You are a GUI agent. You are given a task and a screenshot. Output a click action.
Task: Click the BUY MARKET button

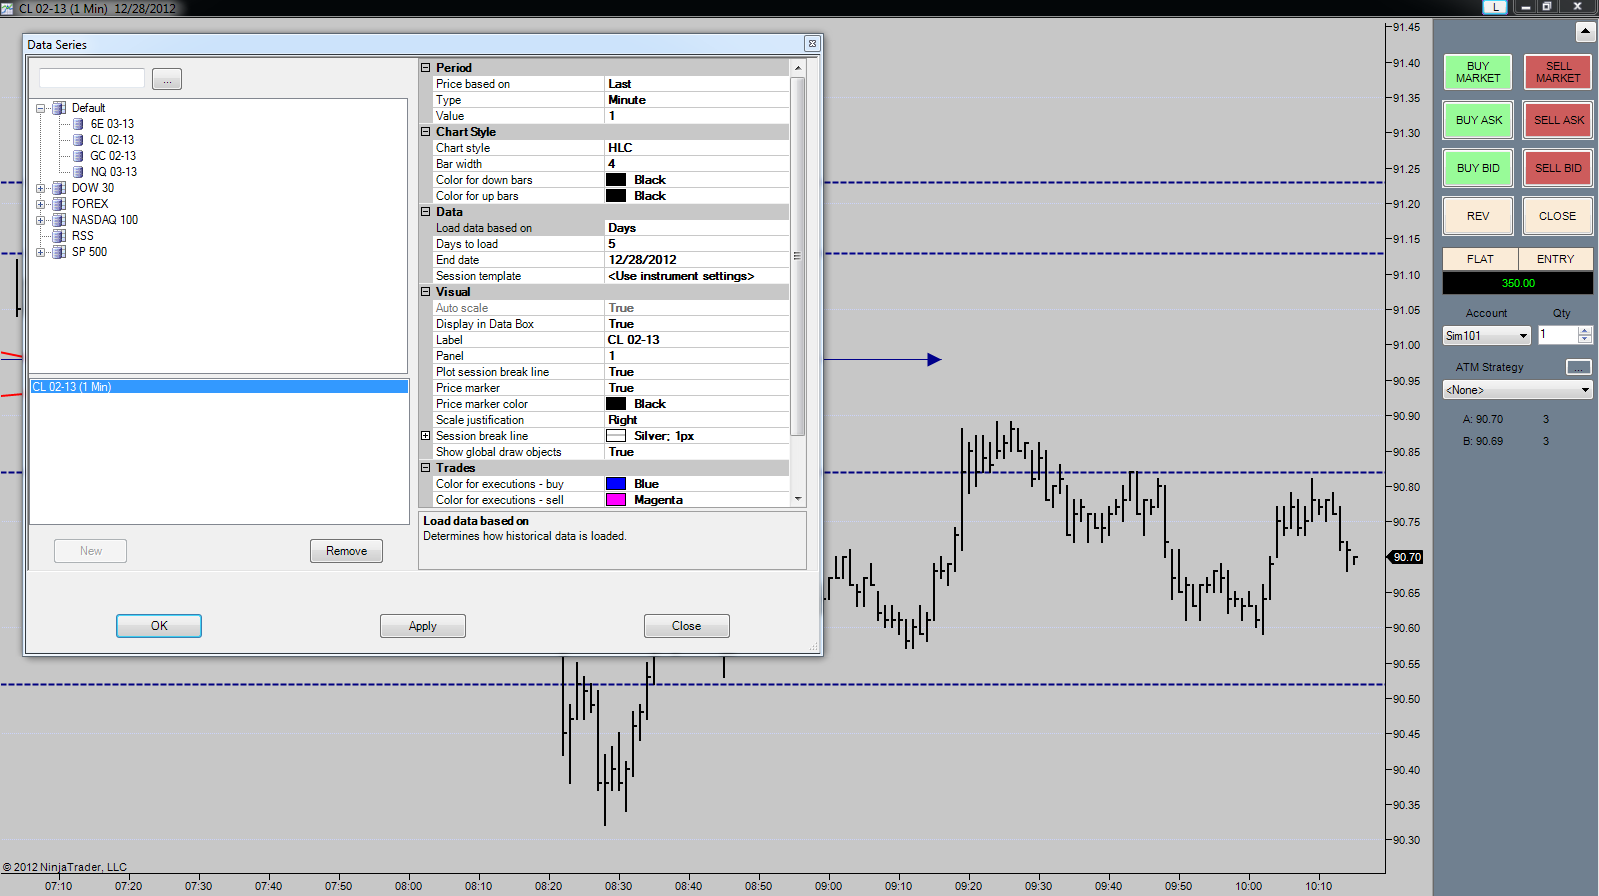[1477, 72]
